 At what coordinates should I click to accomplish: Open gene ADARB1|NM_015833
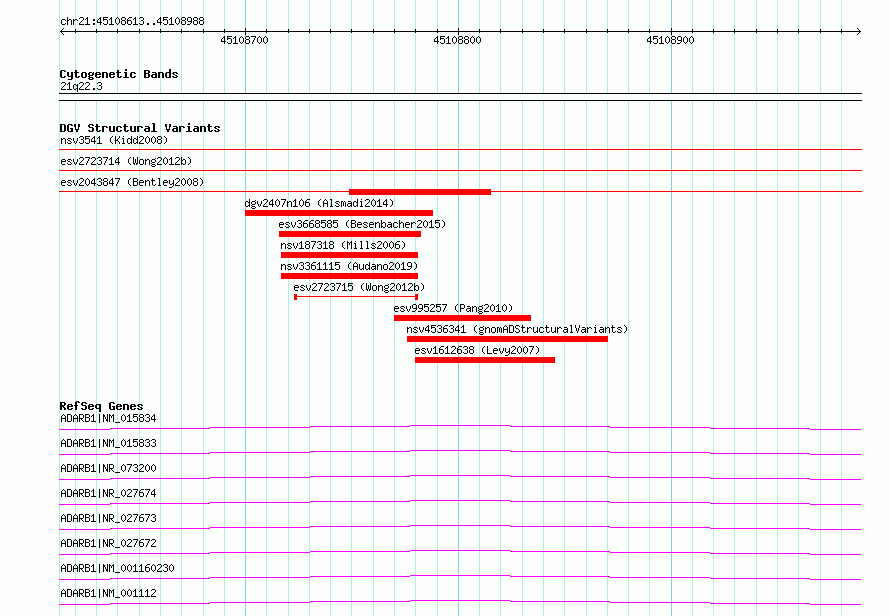coord(108,443)
